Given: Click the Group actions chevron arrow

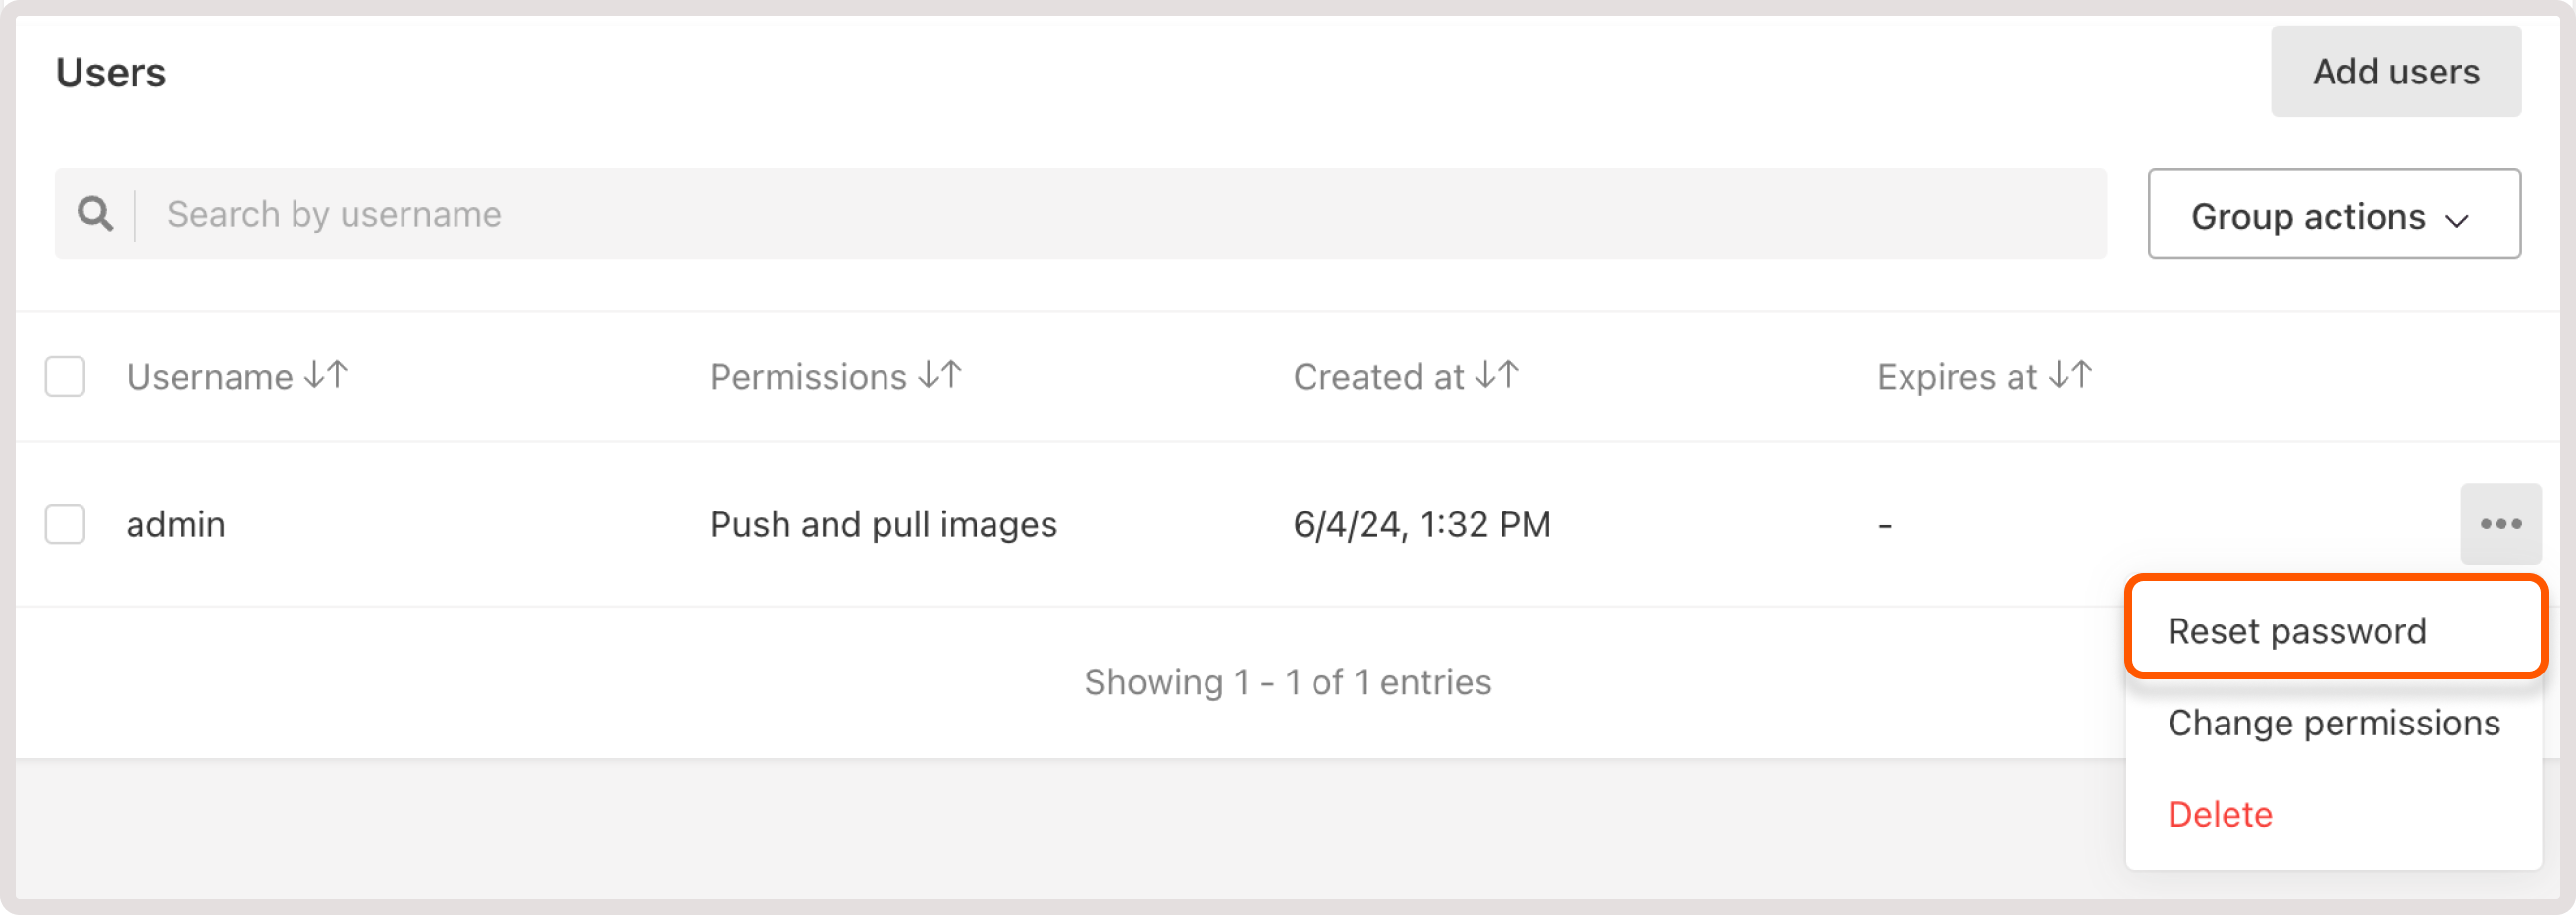Looking at the screenshot, I should click(2457, 220).
